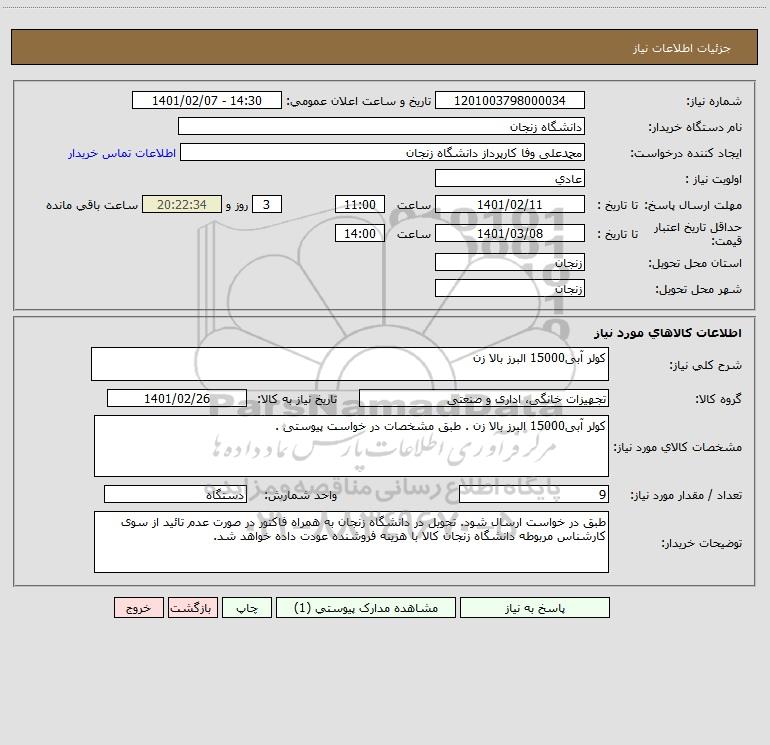Click مشخصات کالای مورد نیاز label
Viewport: 770px width, 745px height.
coord(678,447)
